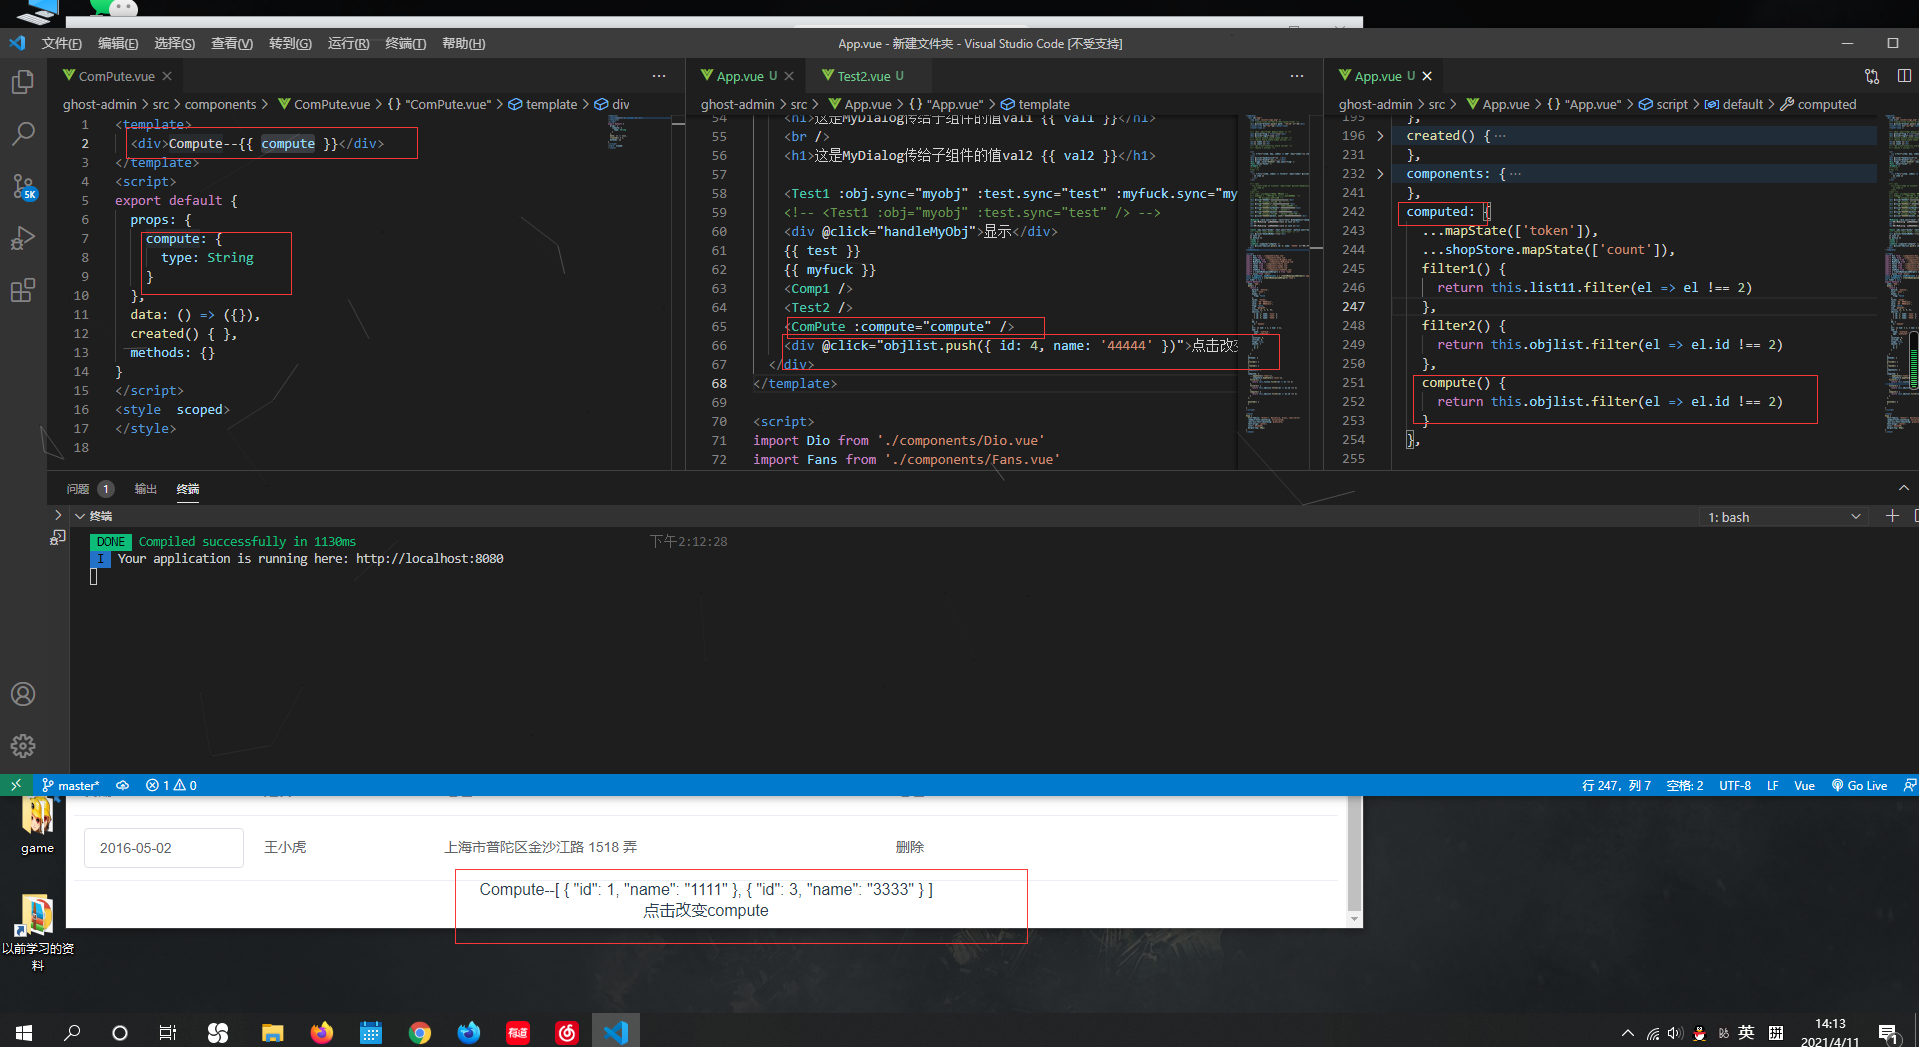Click div breadcrumb in left editor
Screen dimensions: 1919x1047
click(x=612, y=104)
